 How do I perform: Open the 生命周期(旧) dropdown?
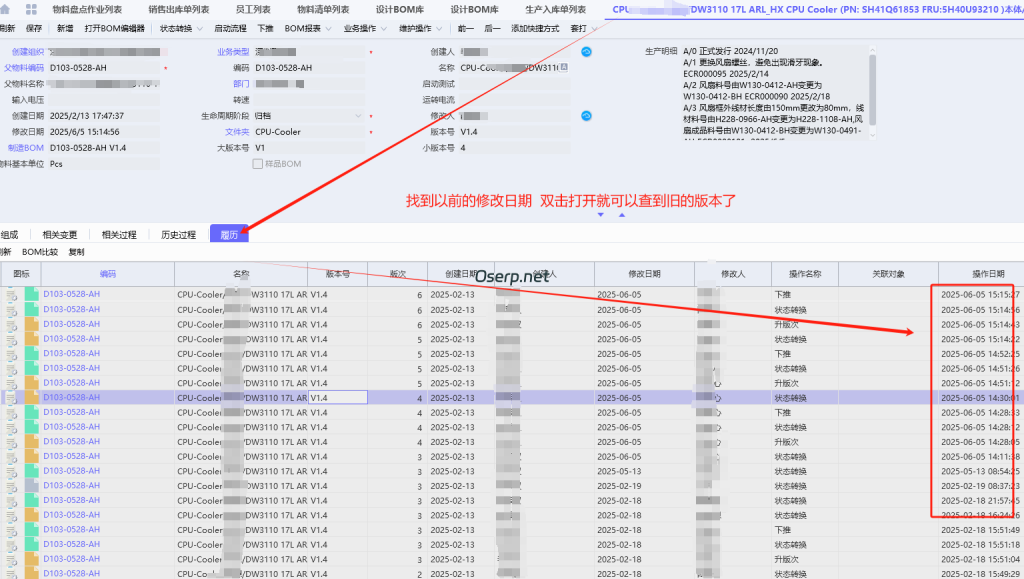pyautogui.click(x=358, y=117)
